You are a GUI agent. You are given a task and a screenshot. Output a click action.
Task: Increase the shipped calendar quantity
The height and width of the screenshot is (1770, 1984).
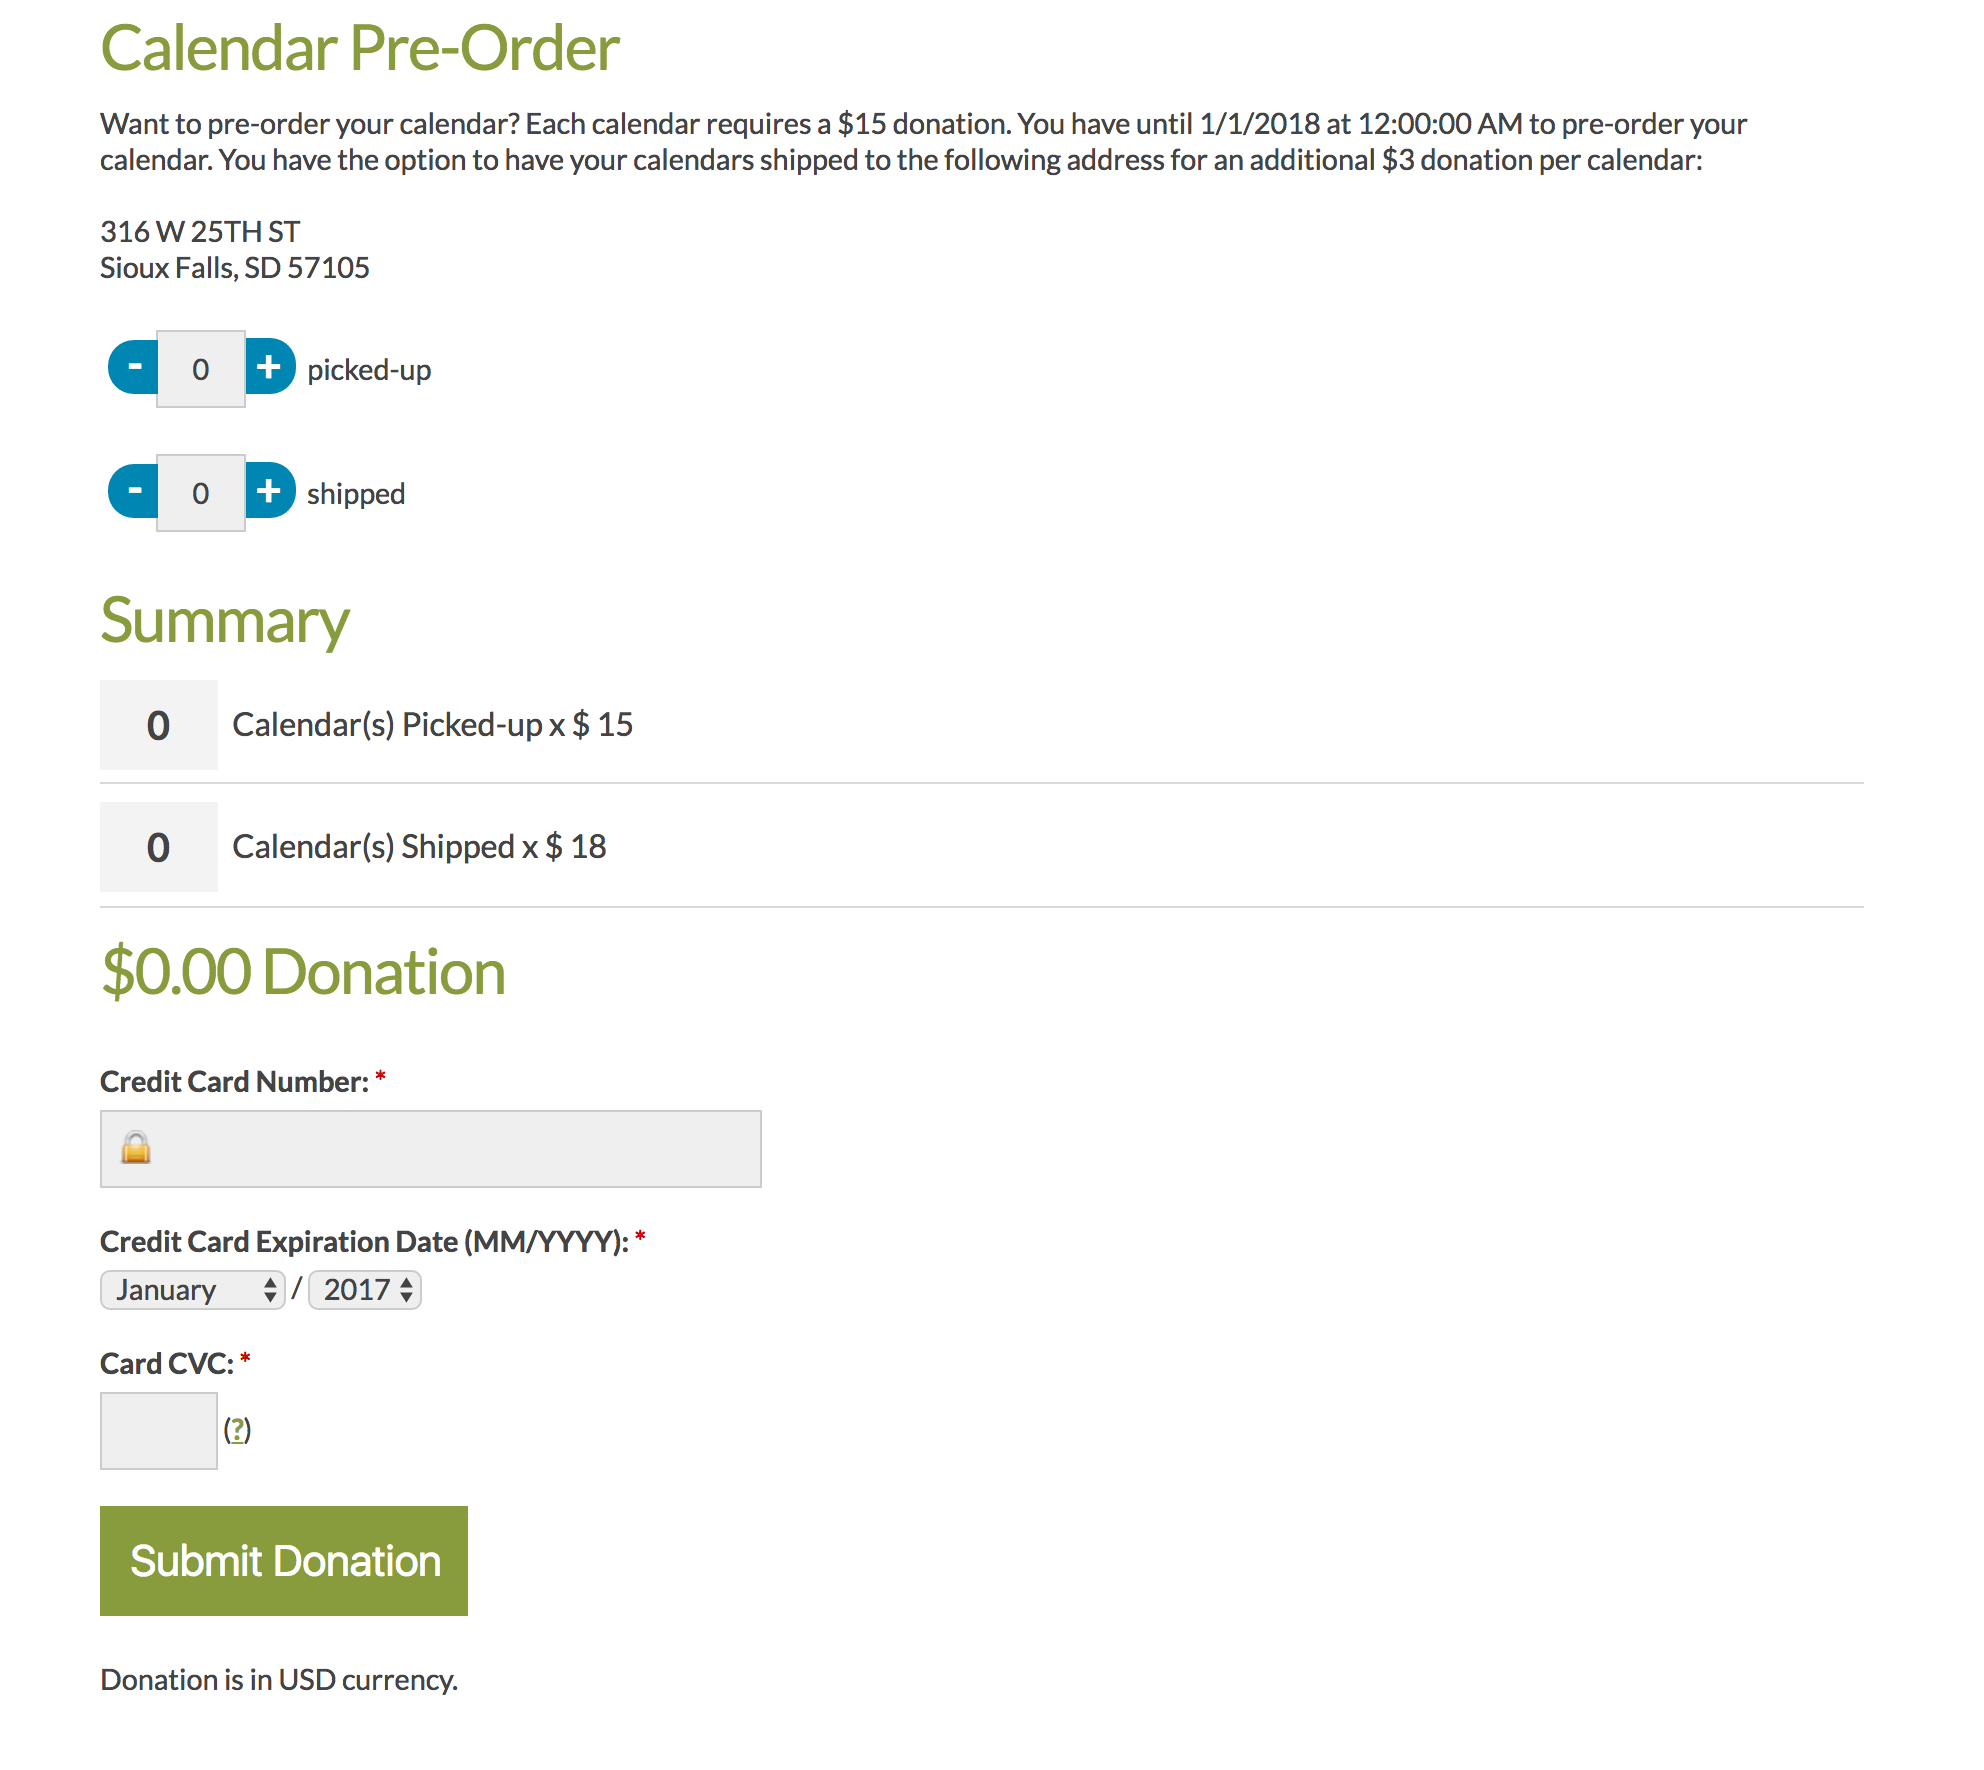point(270,491)
